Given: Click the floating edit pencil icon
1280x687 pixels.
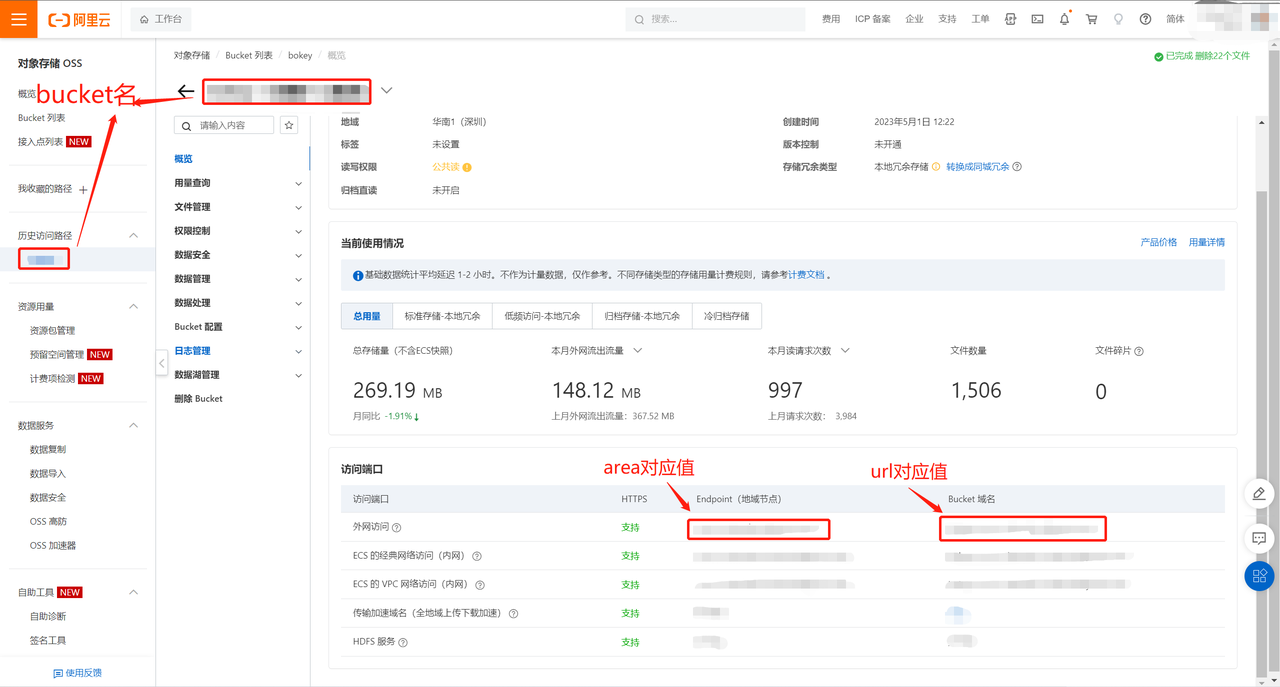Looking at the screenshot, I should coord(1259,494).
